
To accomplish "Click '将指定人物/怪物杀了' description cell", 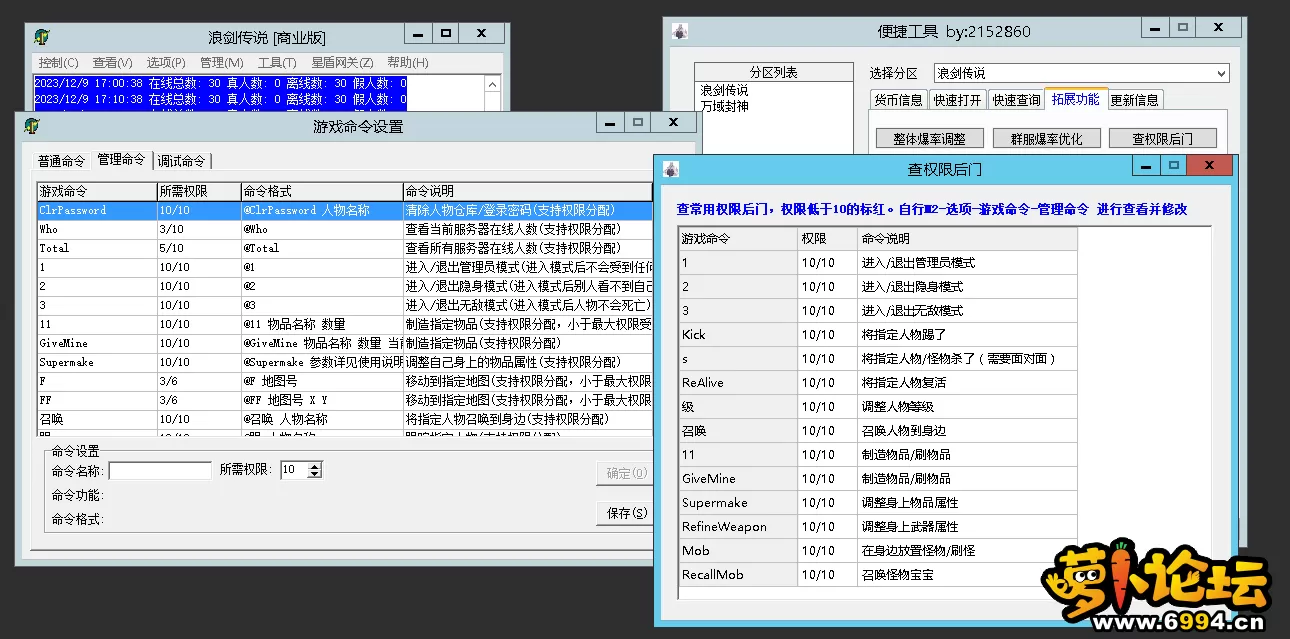I will tap(967, 359).
